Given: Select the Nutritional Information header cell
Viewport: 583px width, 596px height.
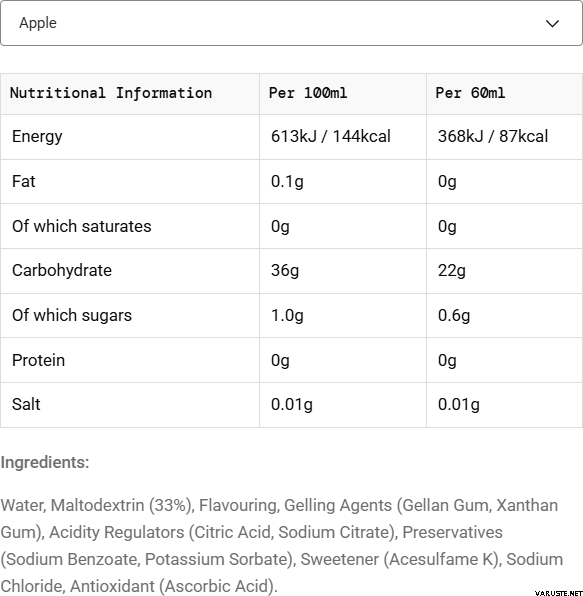Looking at the screenshot, I should coord(111,93).
